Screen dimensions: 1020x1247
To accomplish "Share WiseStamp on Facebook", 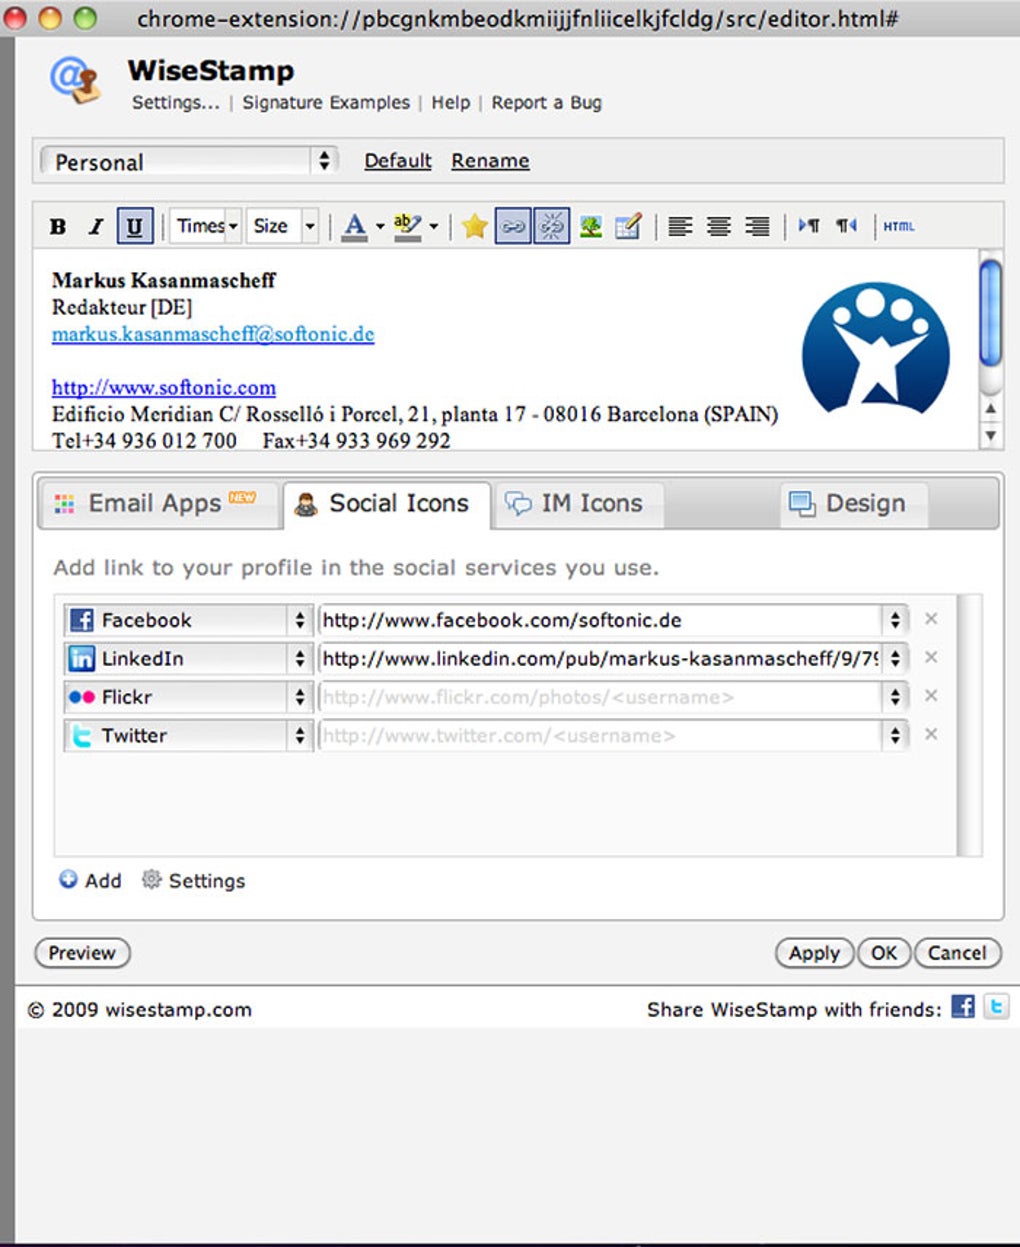I will click(964, 1008).
